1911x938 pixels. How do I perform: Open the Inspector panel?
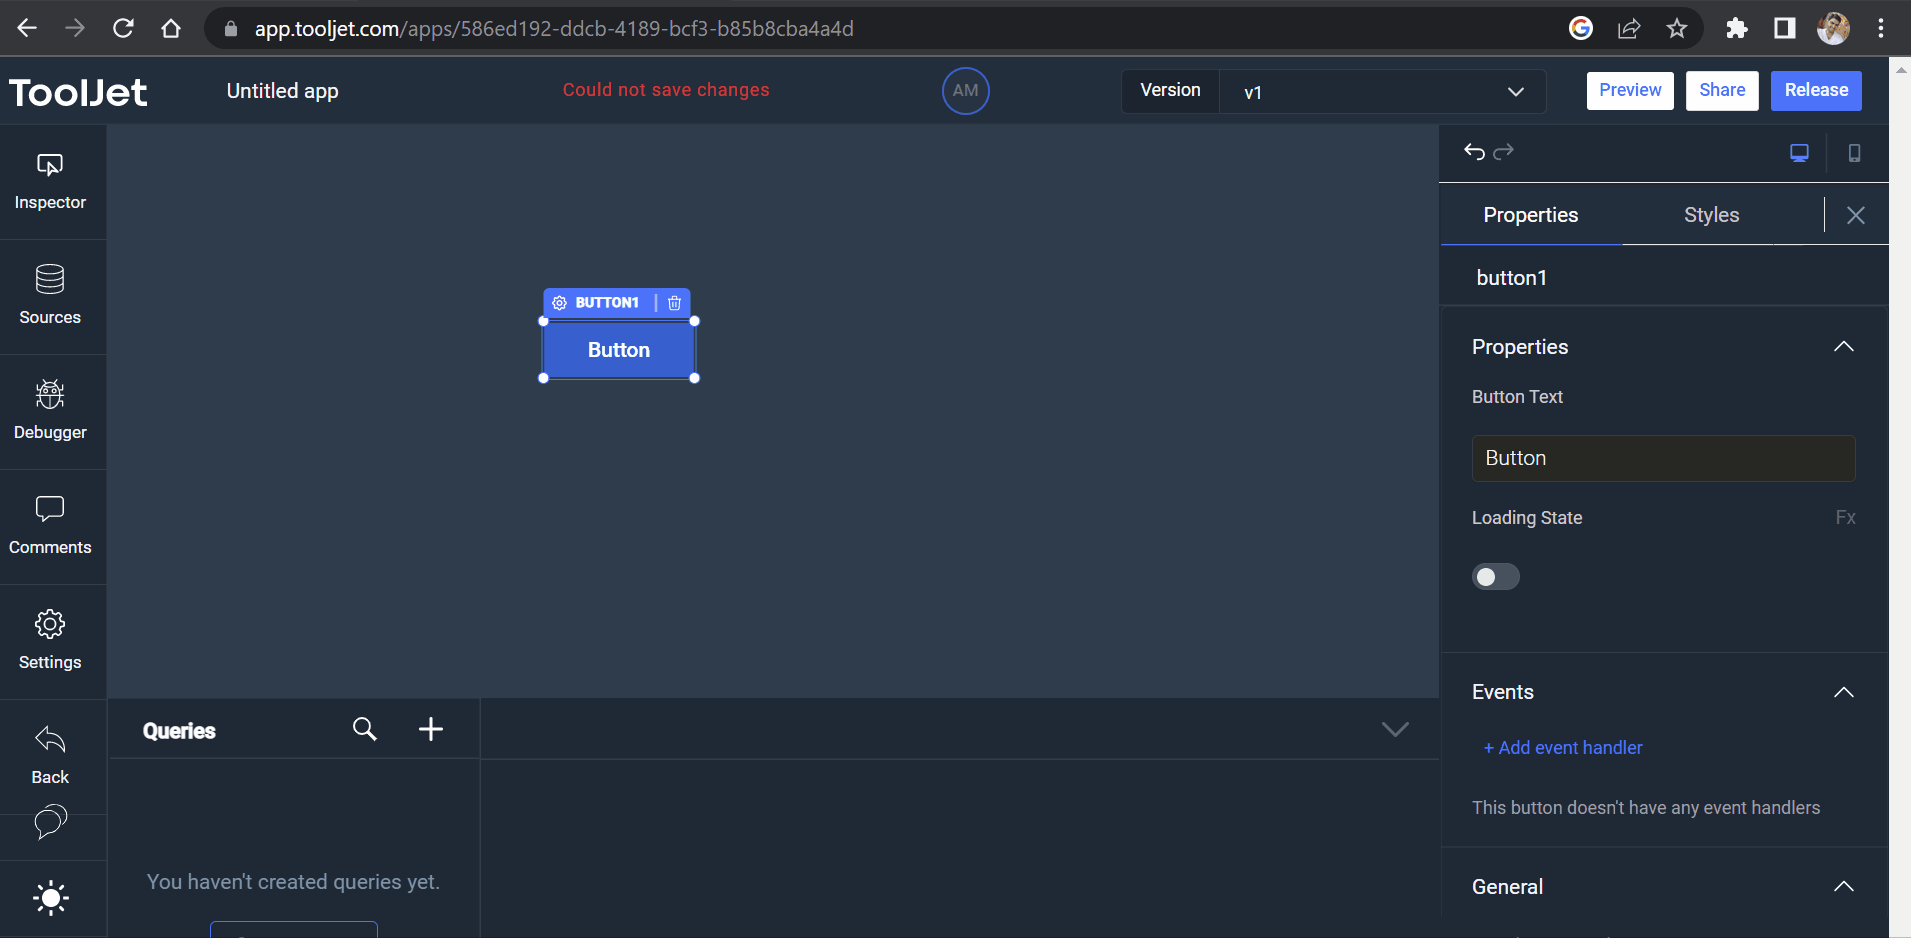[x=50, y=182]
